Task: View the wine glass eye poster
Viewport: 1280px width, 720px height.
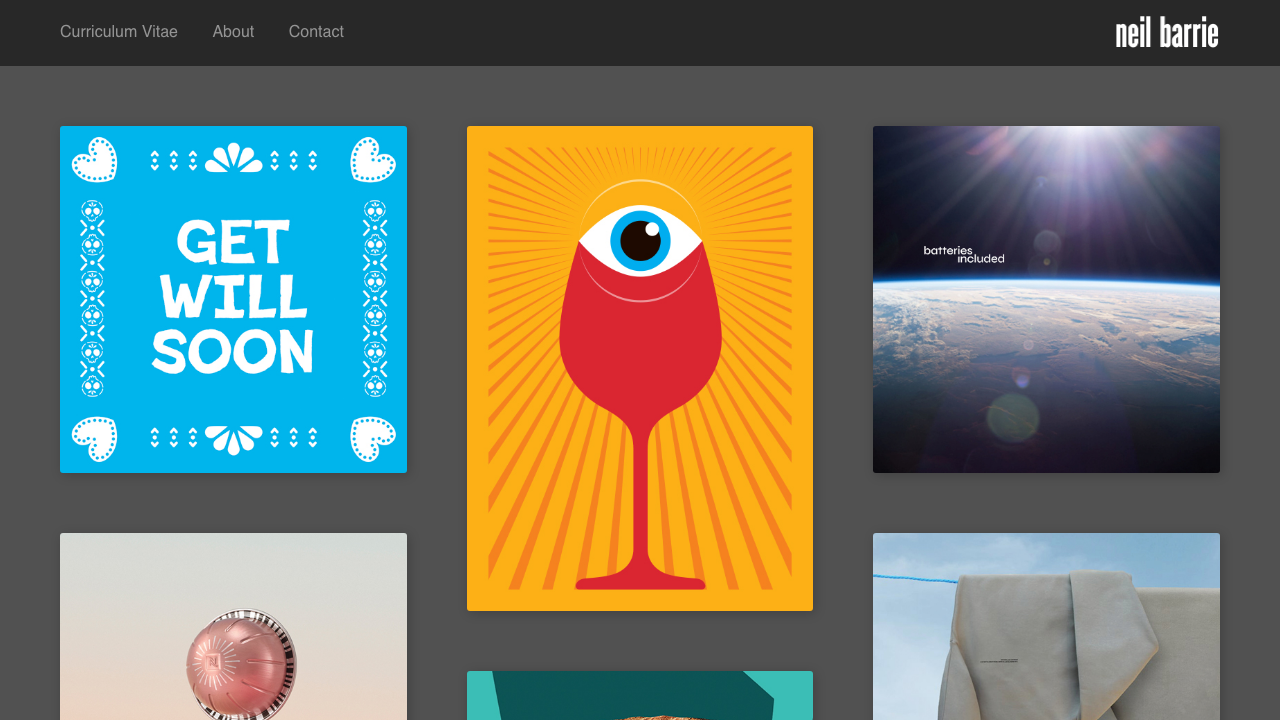Action: pyautogui.click(x=640, y=368)
